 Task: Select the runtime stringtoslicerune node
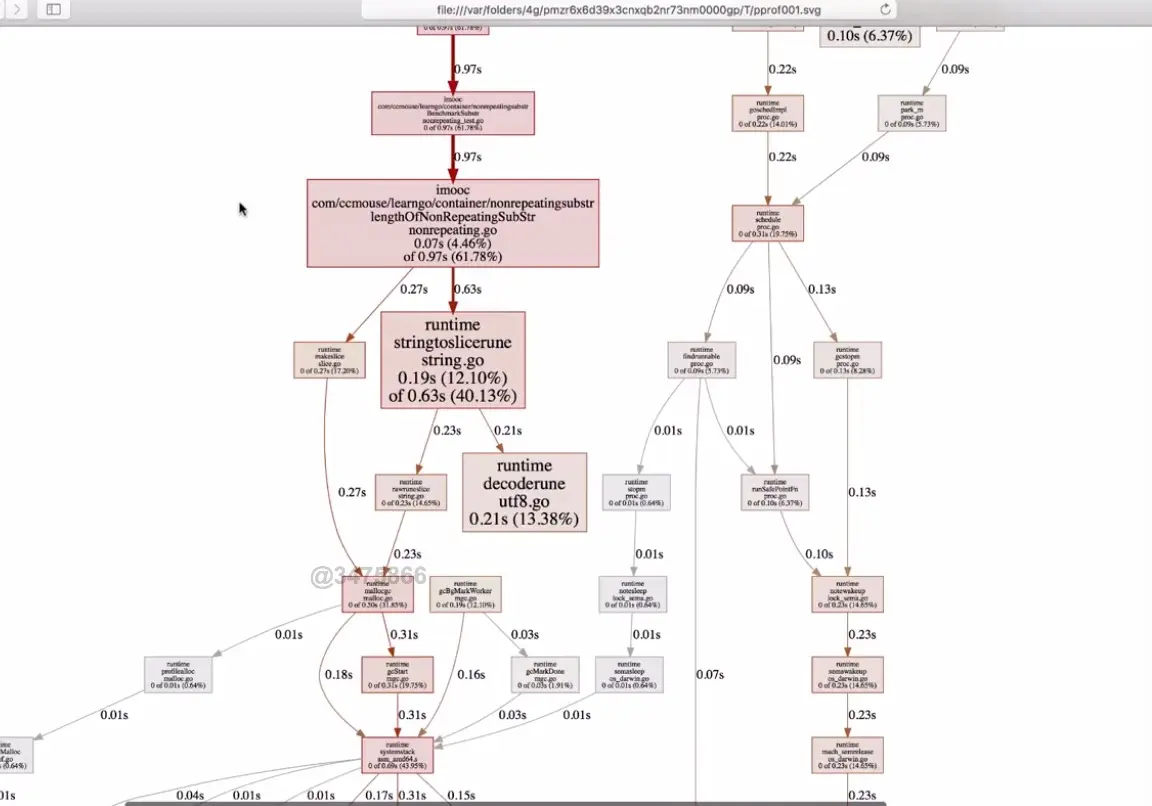(453, 360)
